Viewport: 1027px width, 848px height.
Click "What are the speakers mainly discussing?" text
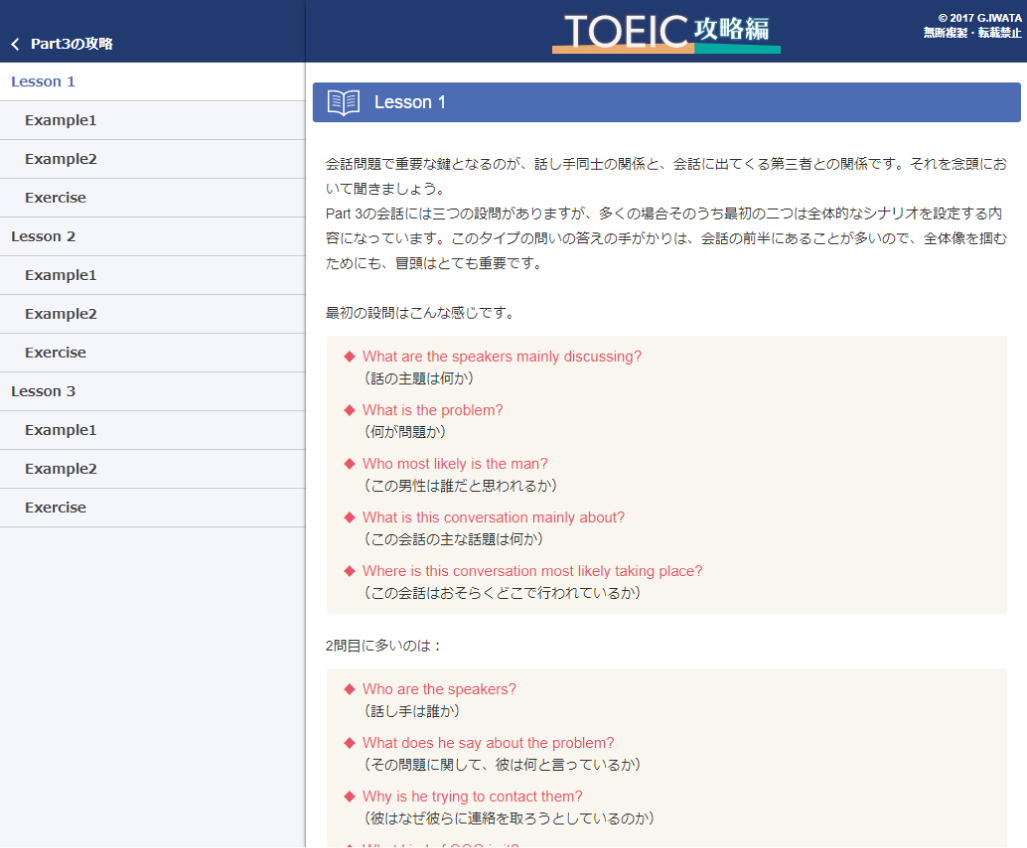[502, 356]
